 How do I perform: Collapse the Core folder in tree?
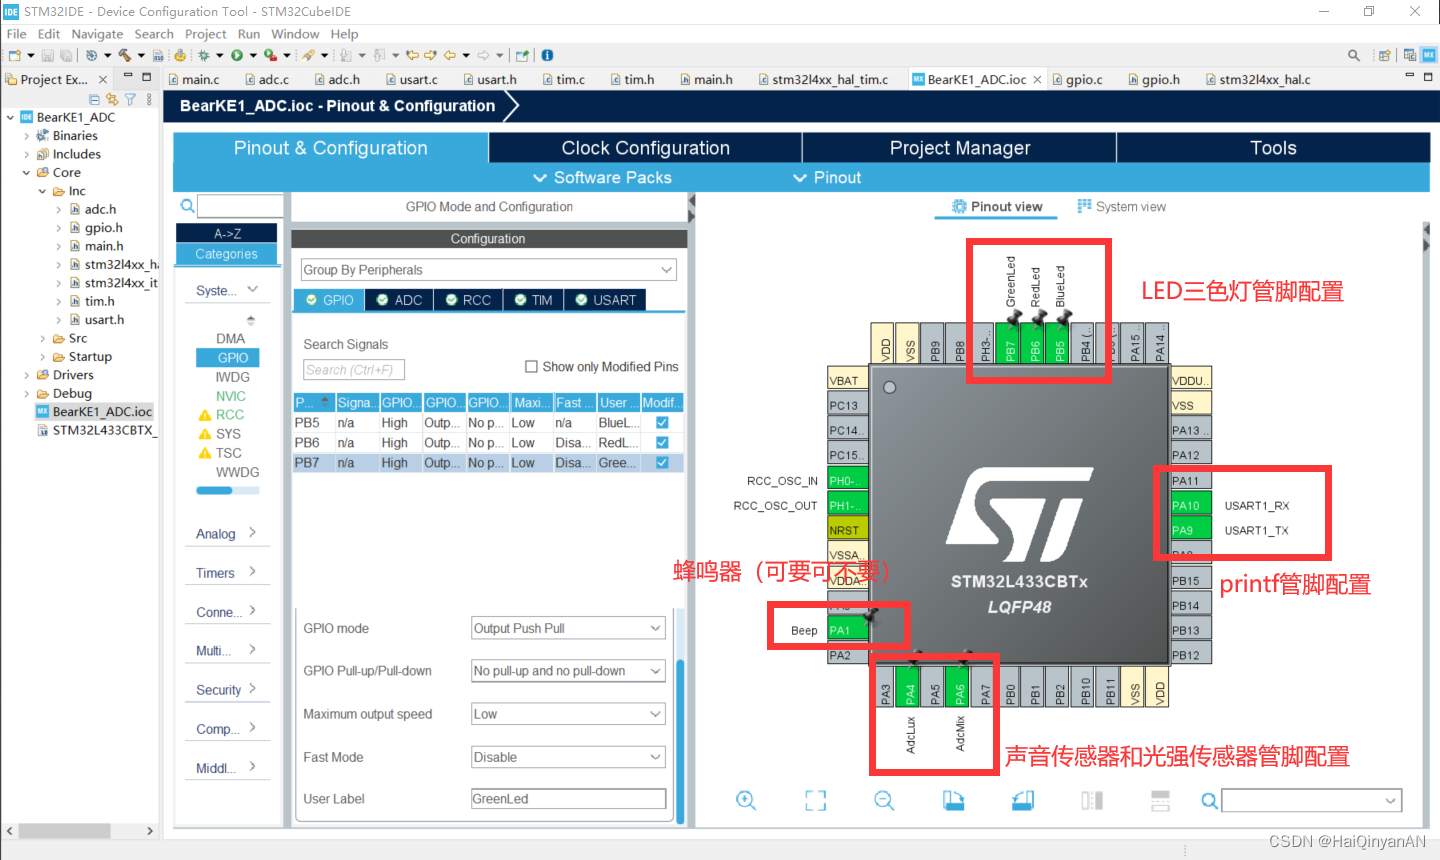coord(27,173)
